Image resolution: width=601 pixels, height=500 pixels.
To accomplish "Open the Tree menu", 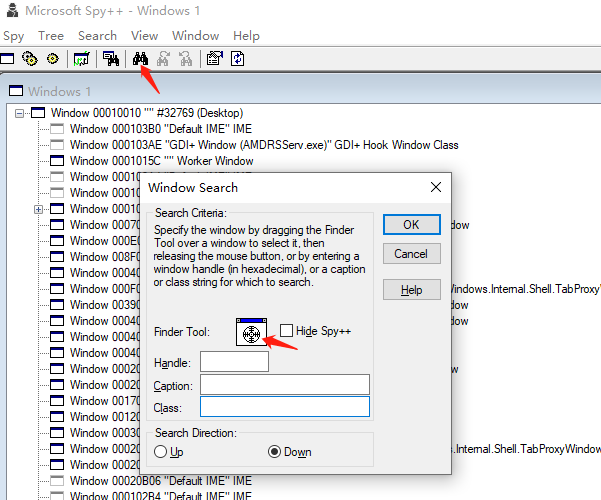I will coord(51,36).
